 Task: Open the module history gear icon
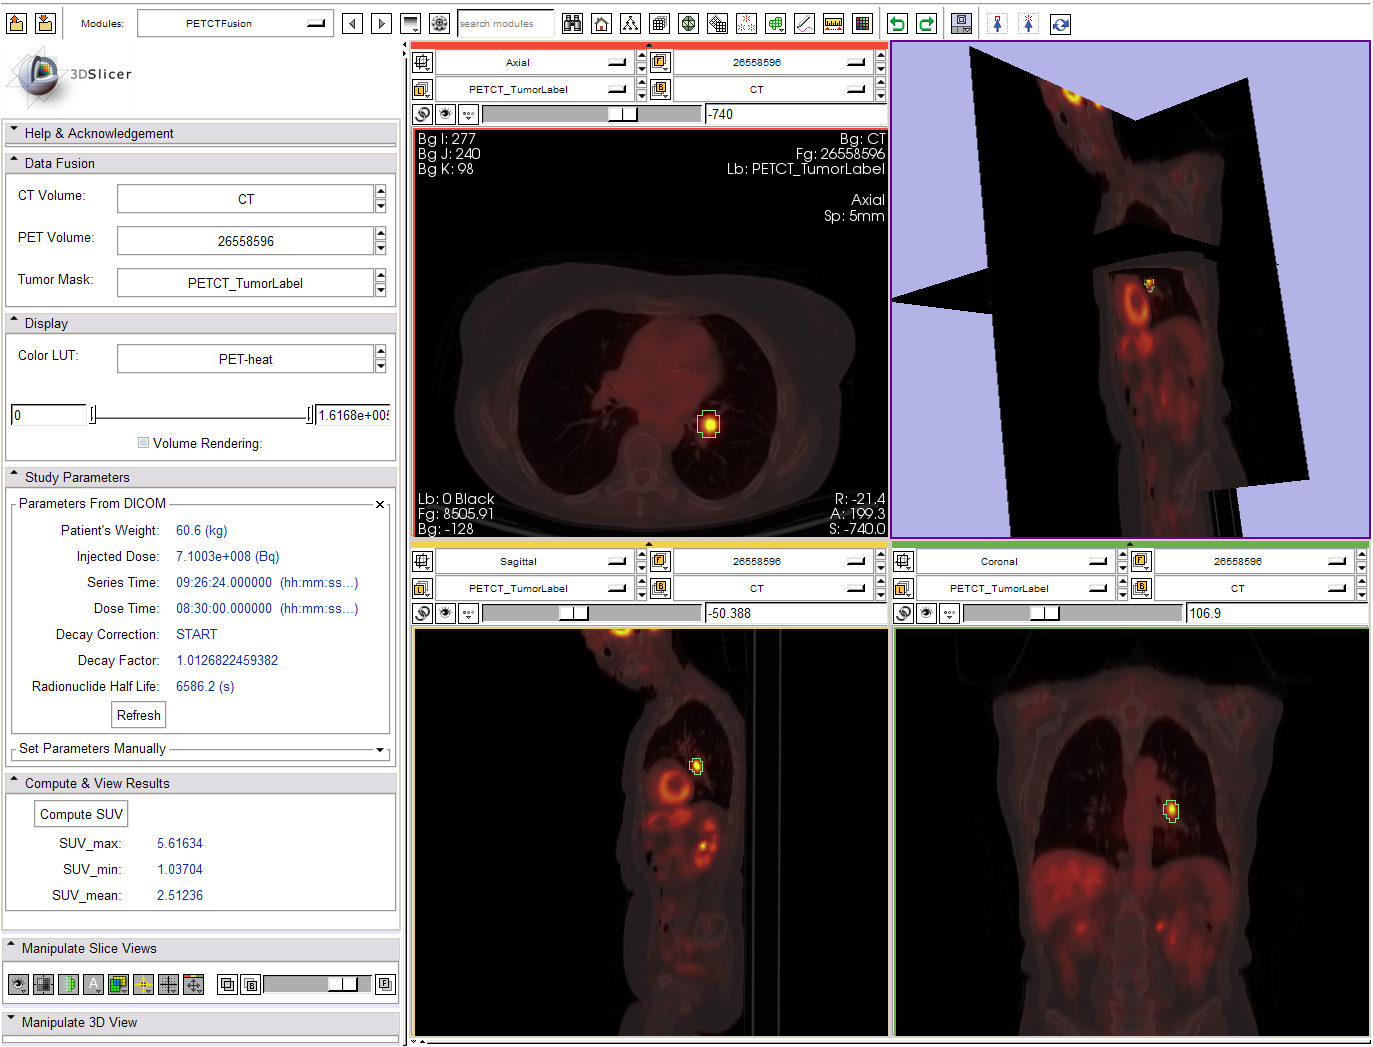click(439, 24)
